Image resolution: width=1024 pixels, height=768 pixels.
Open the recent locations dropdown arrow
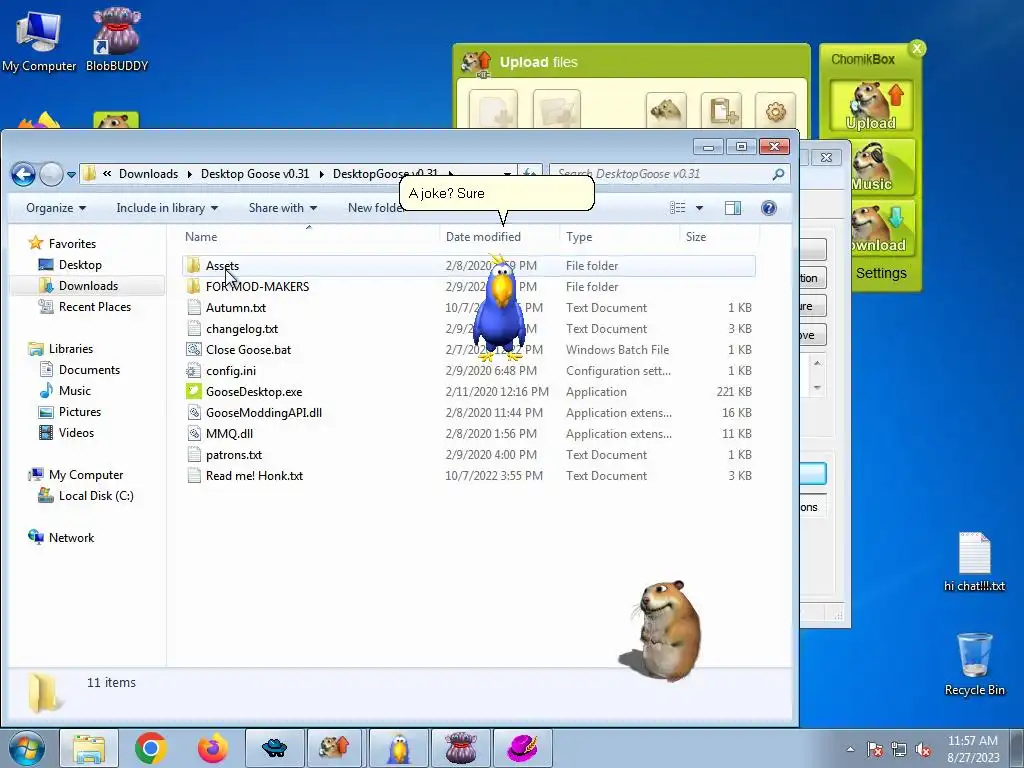[x=71, y=174]
